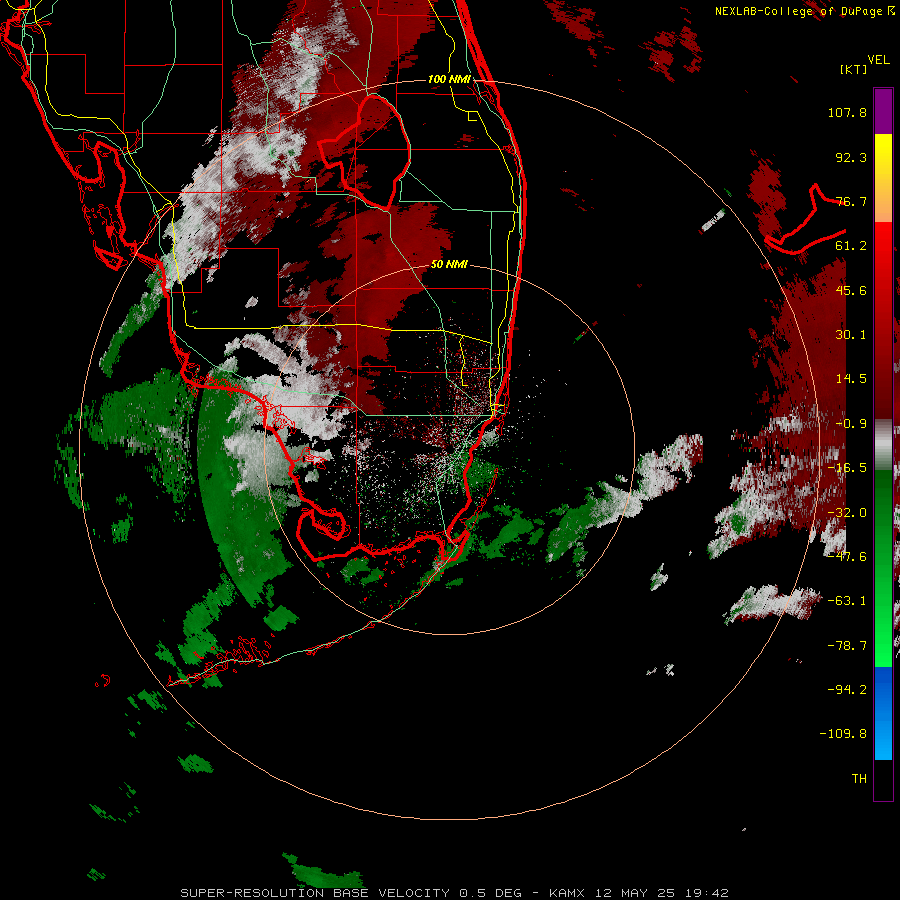Select the -16.5 velocity scale value
This screenshot has width=900, height=900.
coord(847,468)
